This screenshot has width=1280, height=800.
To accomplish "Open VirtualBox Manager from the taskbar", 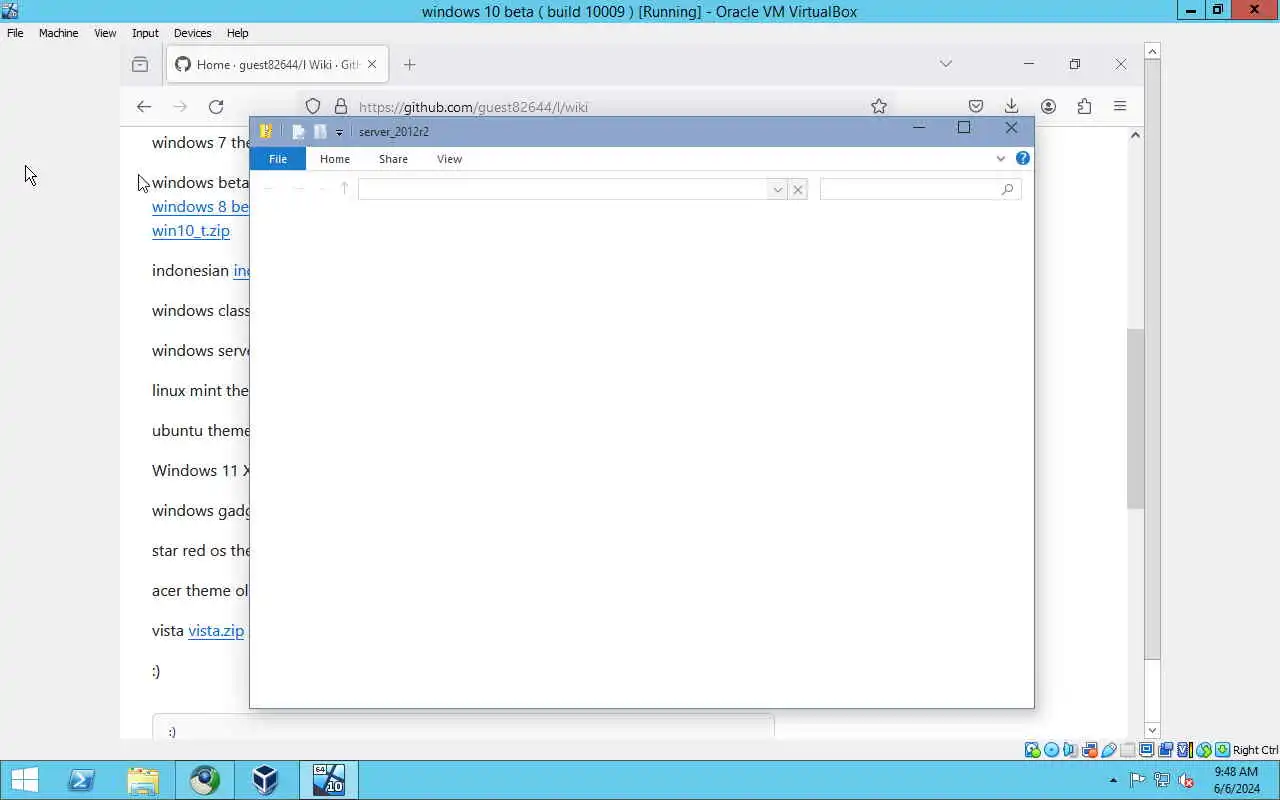I will (265, 780).
